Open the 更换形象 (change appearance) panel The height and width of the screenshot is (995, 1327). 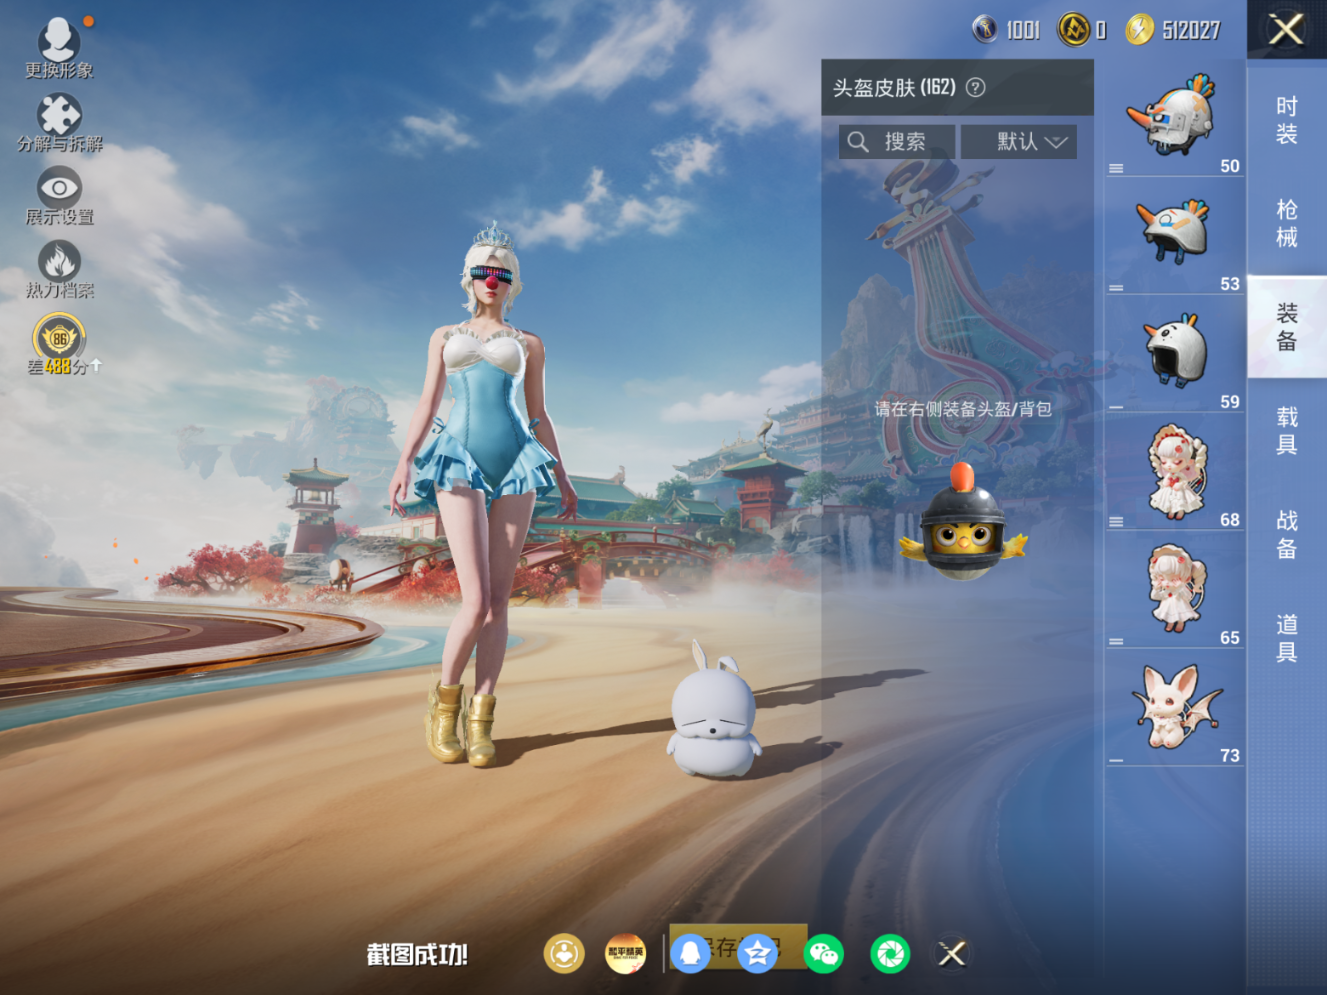pyautogui.click(x=60, y=42)
